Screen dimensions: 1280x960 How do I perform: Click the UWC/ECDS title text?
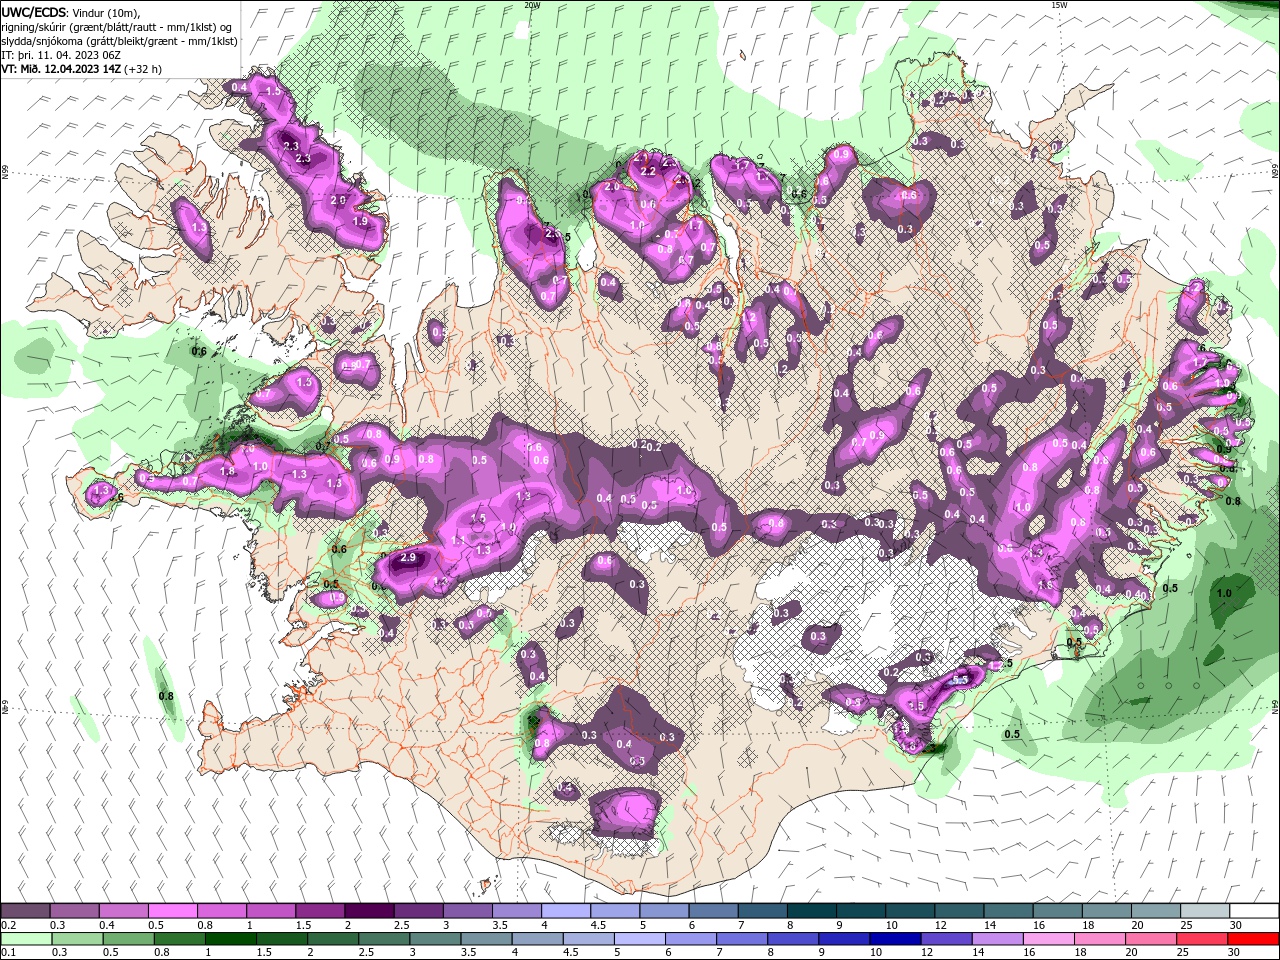36,12
